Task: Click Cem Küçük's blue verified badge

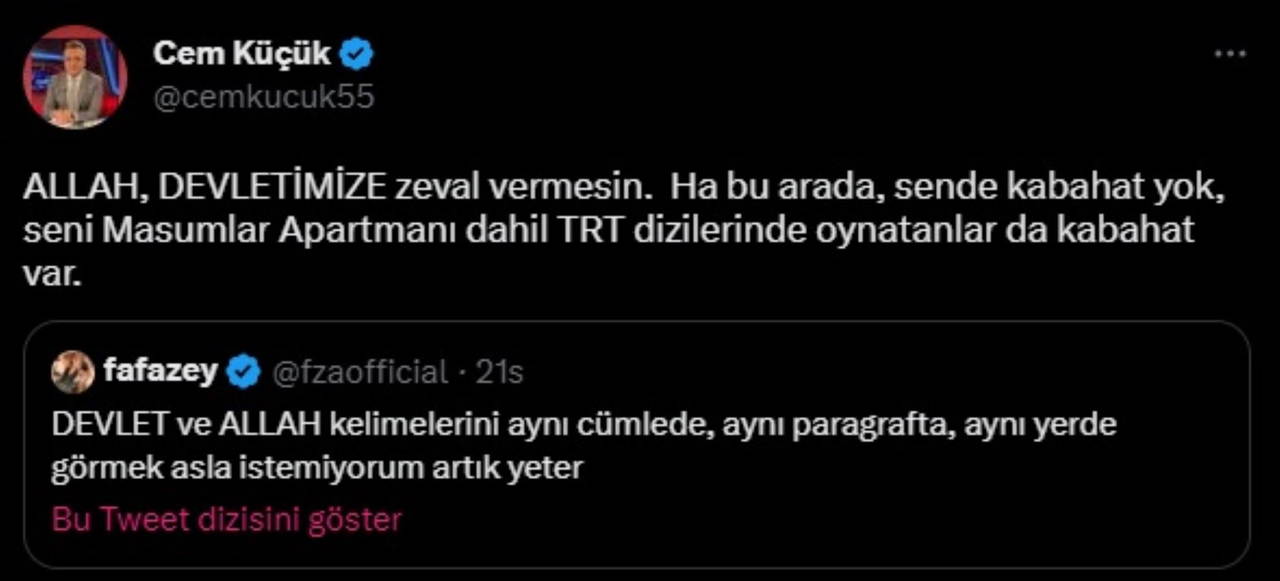Action: (355, 54)
